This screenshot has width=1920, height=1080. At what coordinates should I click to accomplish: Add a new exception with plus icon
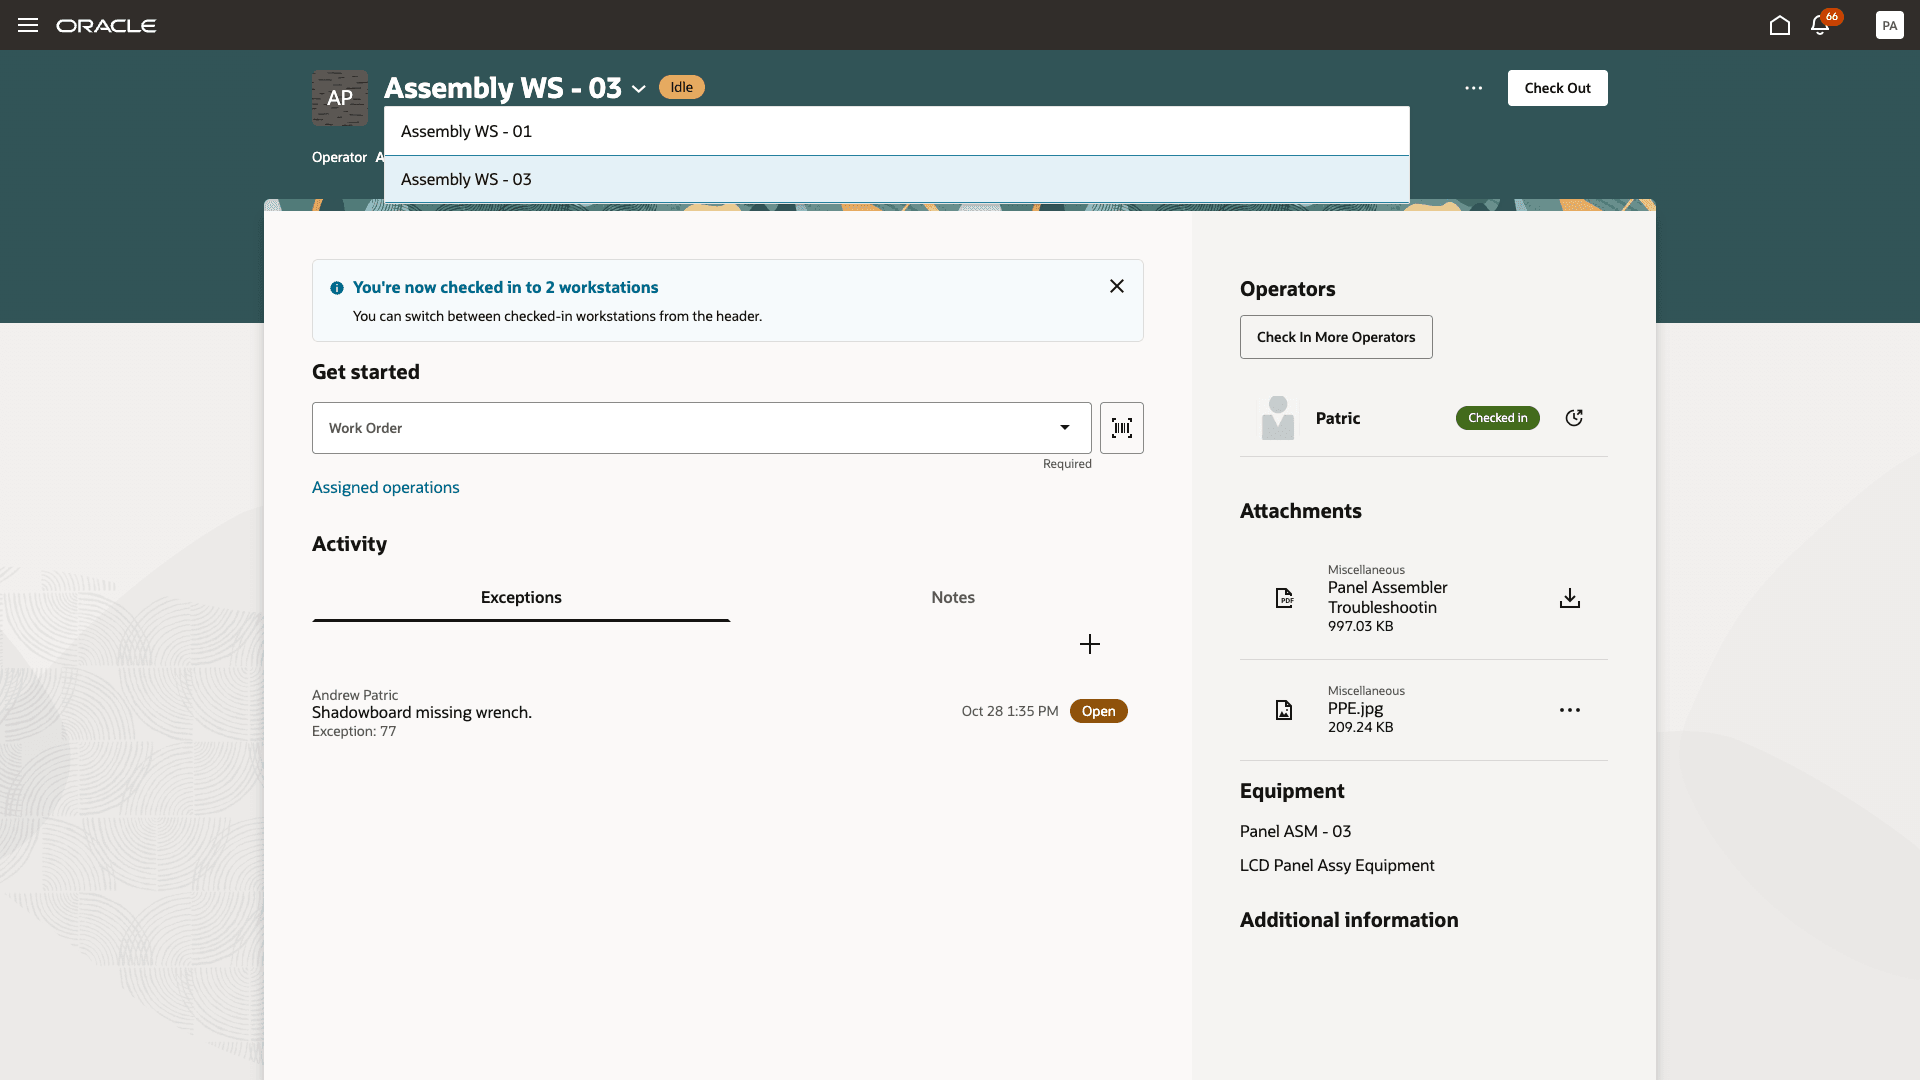click(1090, 644)
